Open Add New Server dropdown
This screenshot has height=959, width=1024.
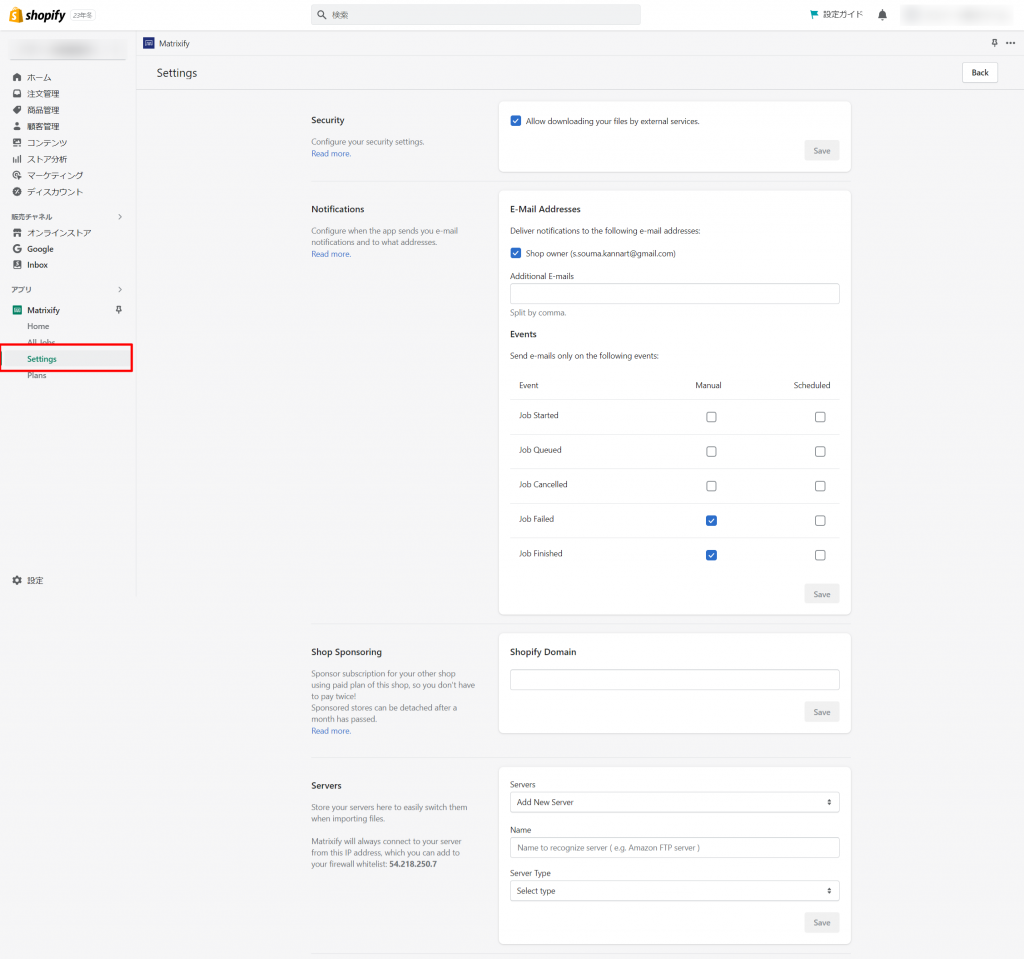pos(675,802)
